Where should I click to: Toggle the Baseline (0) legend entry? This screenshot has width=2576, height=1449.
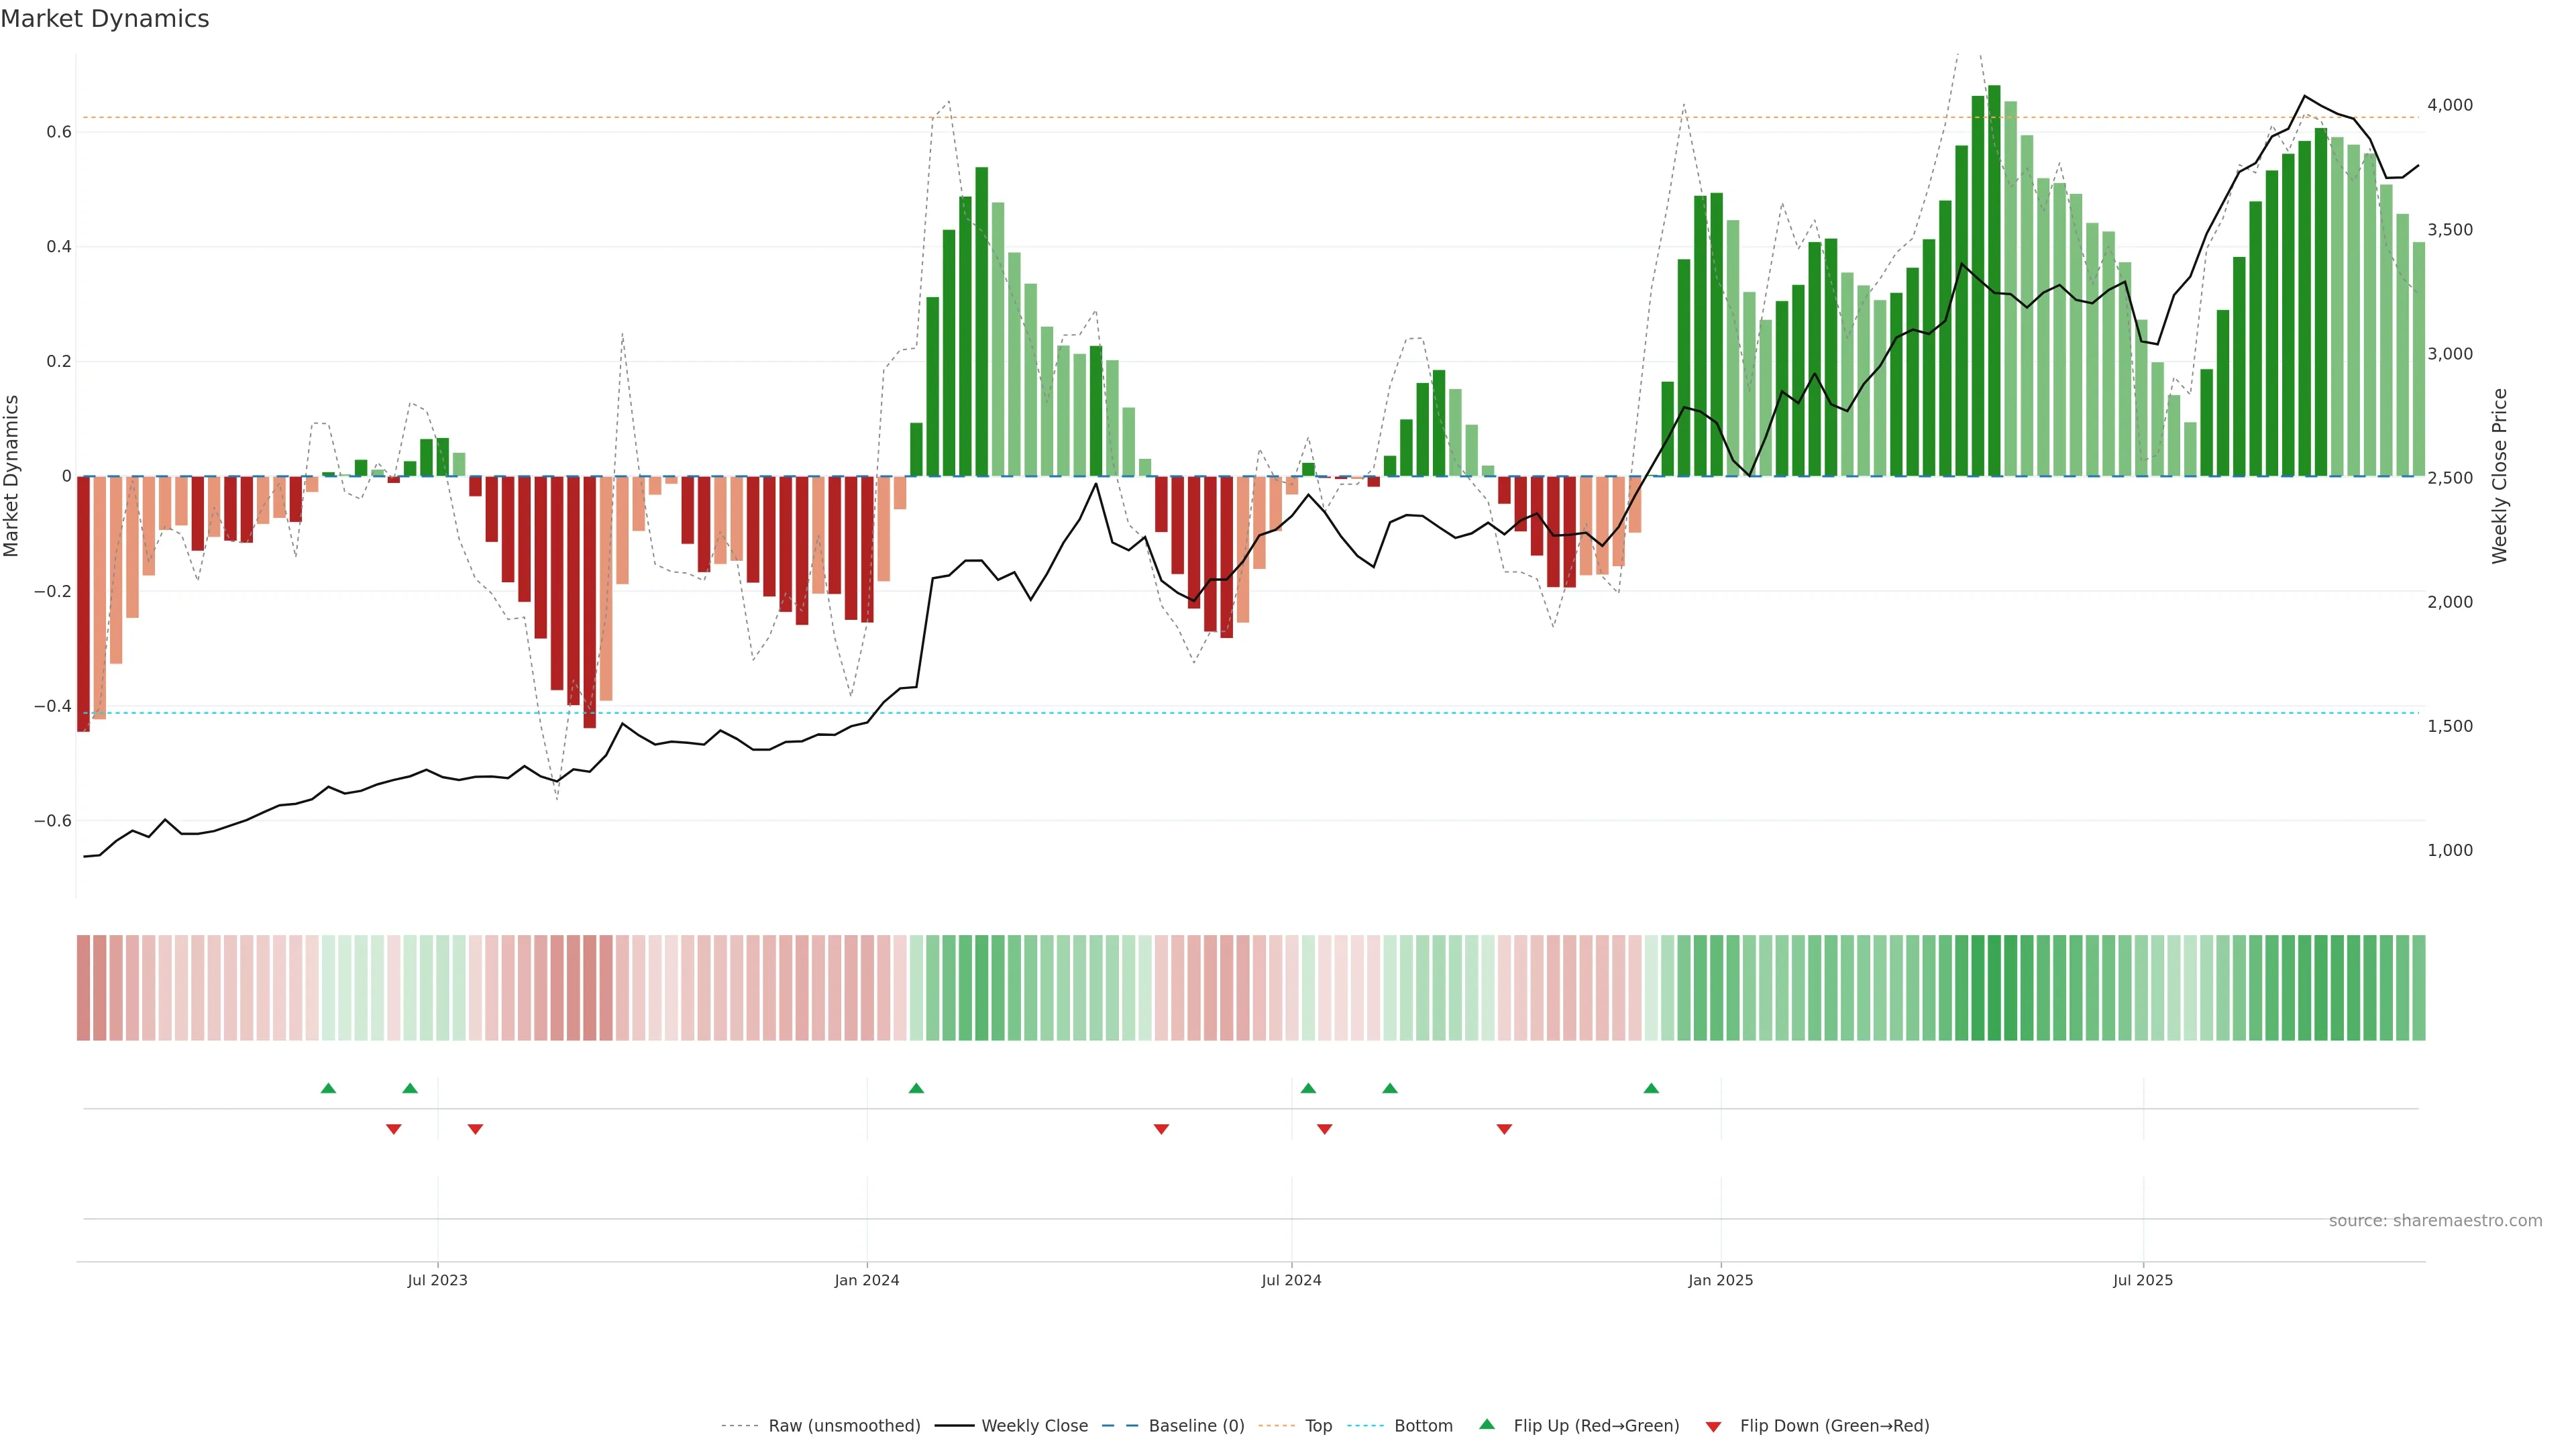pyautogui.click(x=1196, y=1426)
